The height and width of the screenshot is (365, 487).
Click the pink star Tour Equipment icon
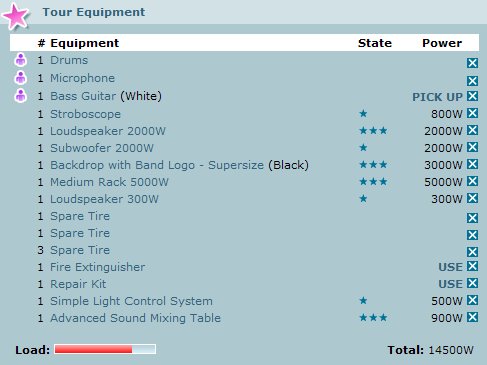click(x=16, y=16)
